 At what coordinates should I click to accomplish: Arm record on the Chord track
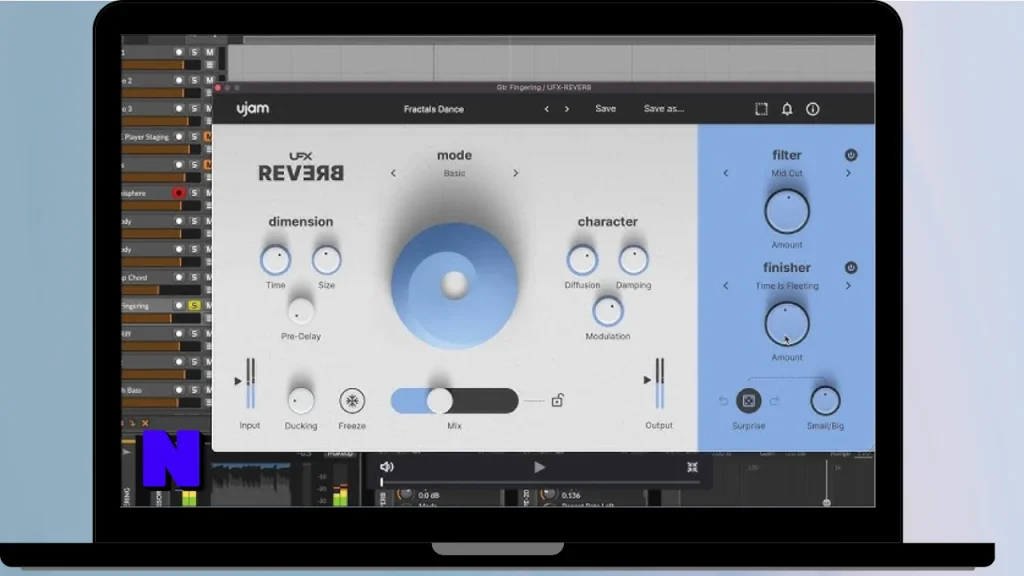pyautogui.click(x=178, y=278)
